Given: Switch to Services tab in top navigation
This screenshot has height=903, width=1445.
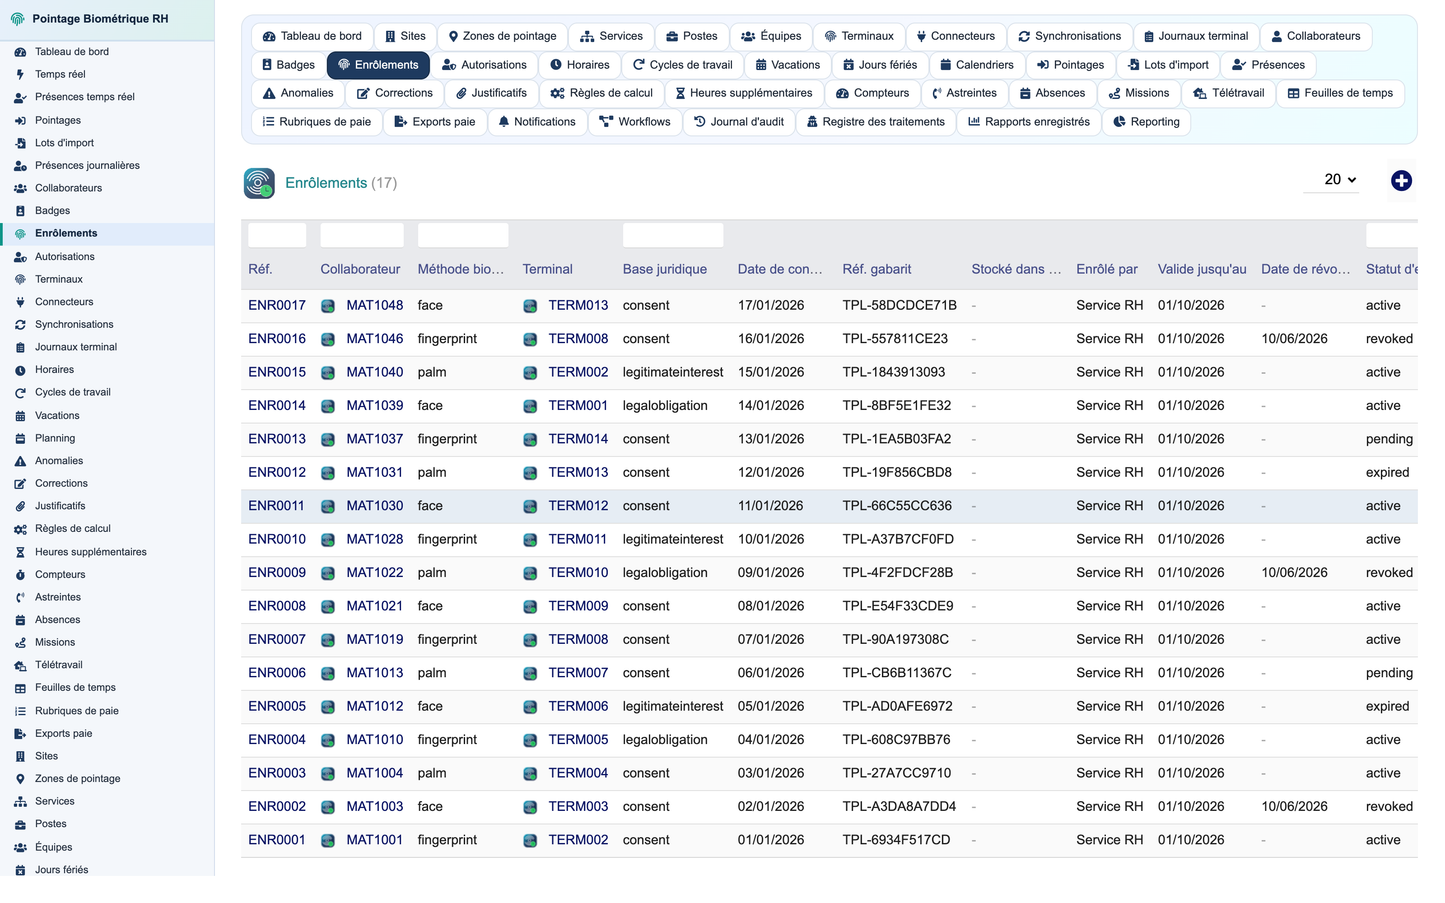Looking at the screenshot, I should pyautogui.click(x=611, y=36).
